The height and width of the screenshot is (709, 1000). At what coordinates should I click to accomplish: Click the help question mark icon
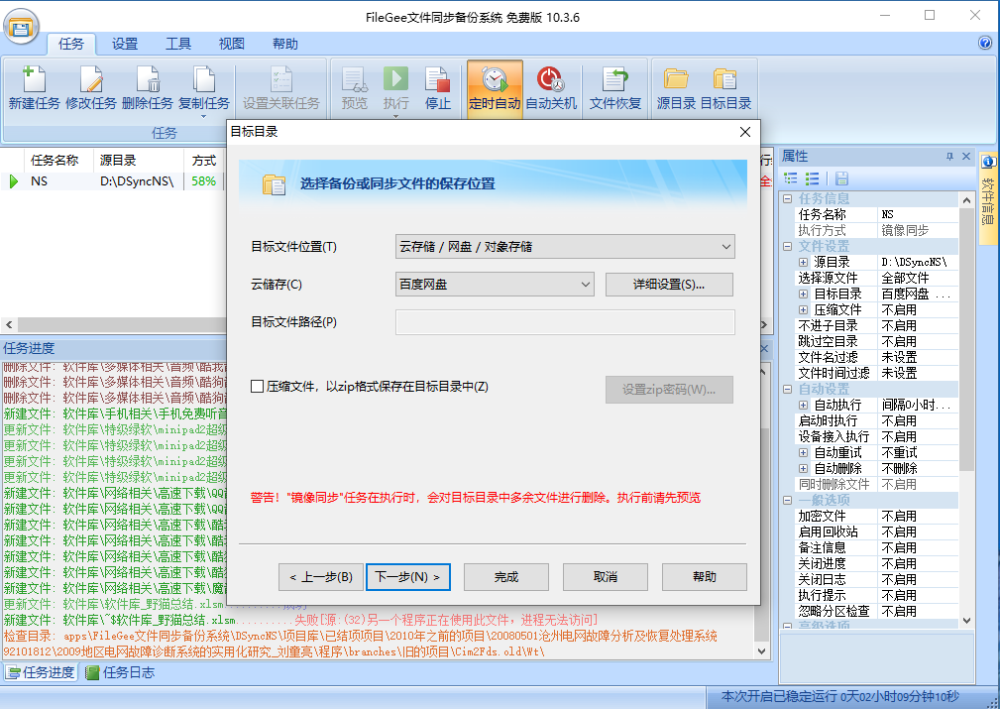pyautogui.click(x=985, y=43)
